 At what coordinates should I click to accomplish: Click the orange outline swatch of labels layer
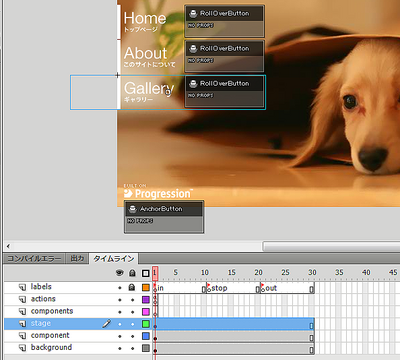click(x=146, y=287)
